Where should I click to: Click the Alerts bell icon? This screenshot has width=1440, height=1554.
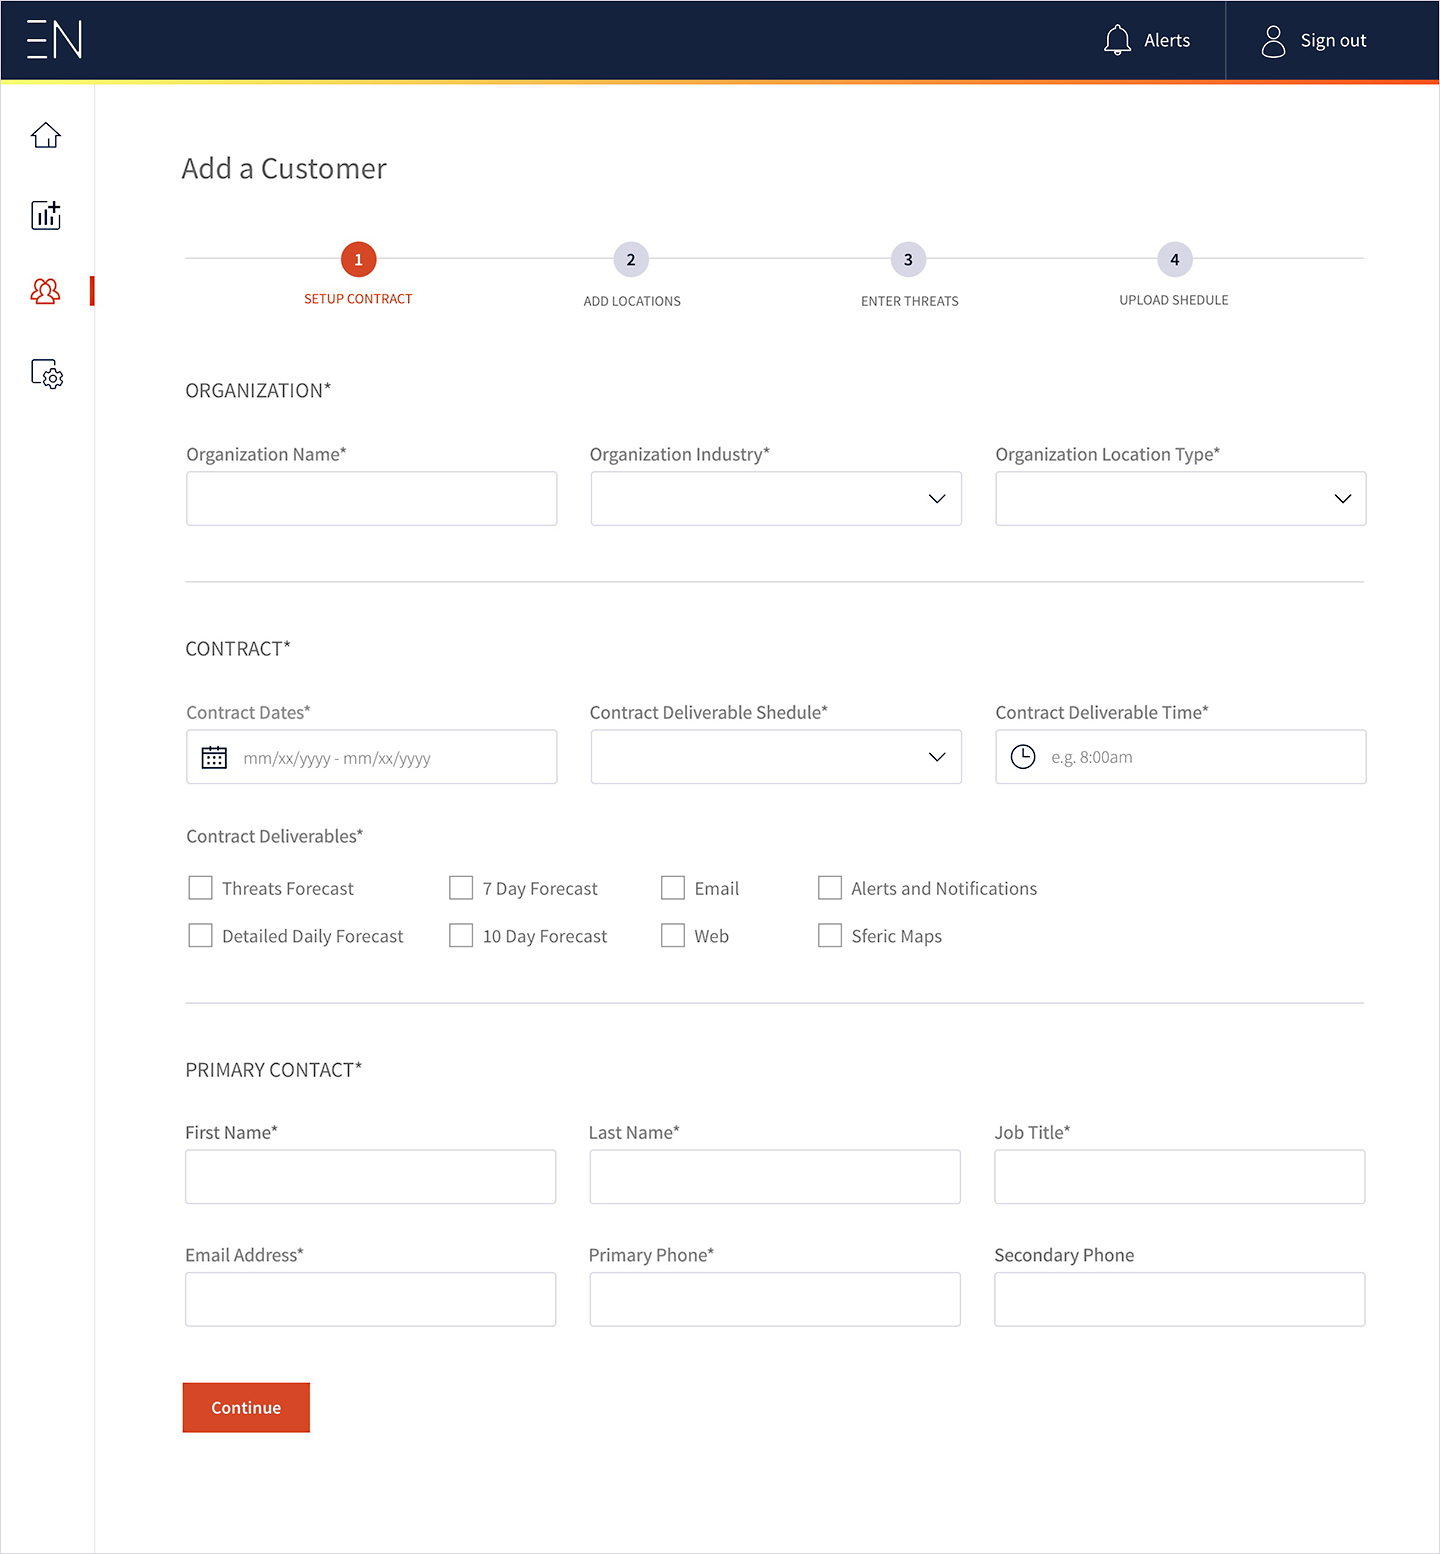[1117, 40]
